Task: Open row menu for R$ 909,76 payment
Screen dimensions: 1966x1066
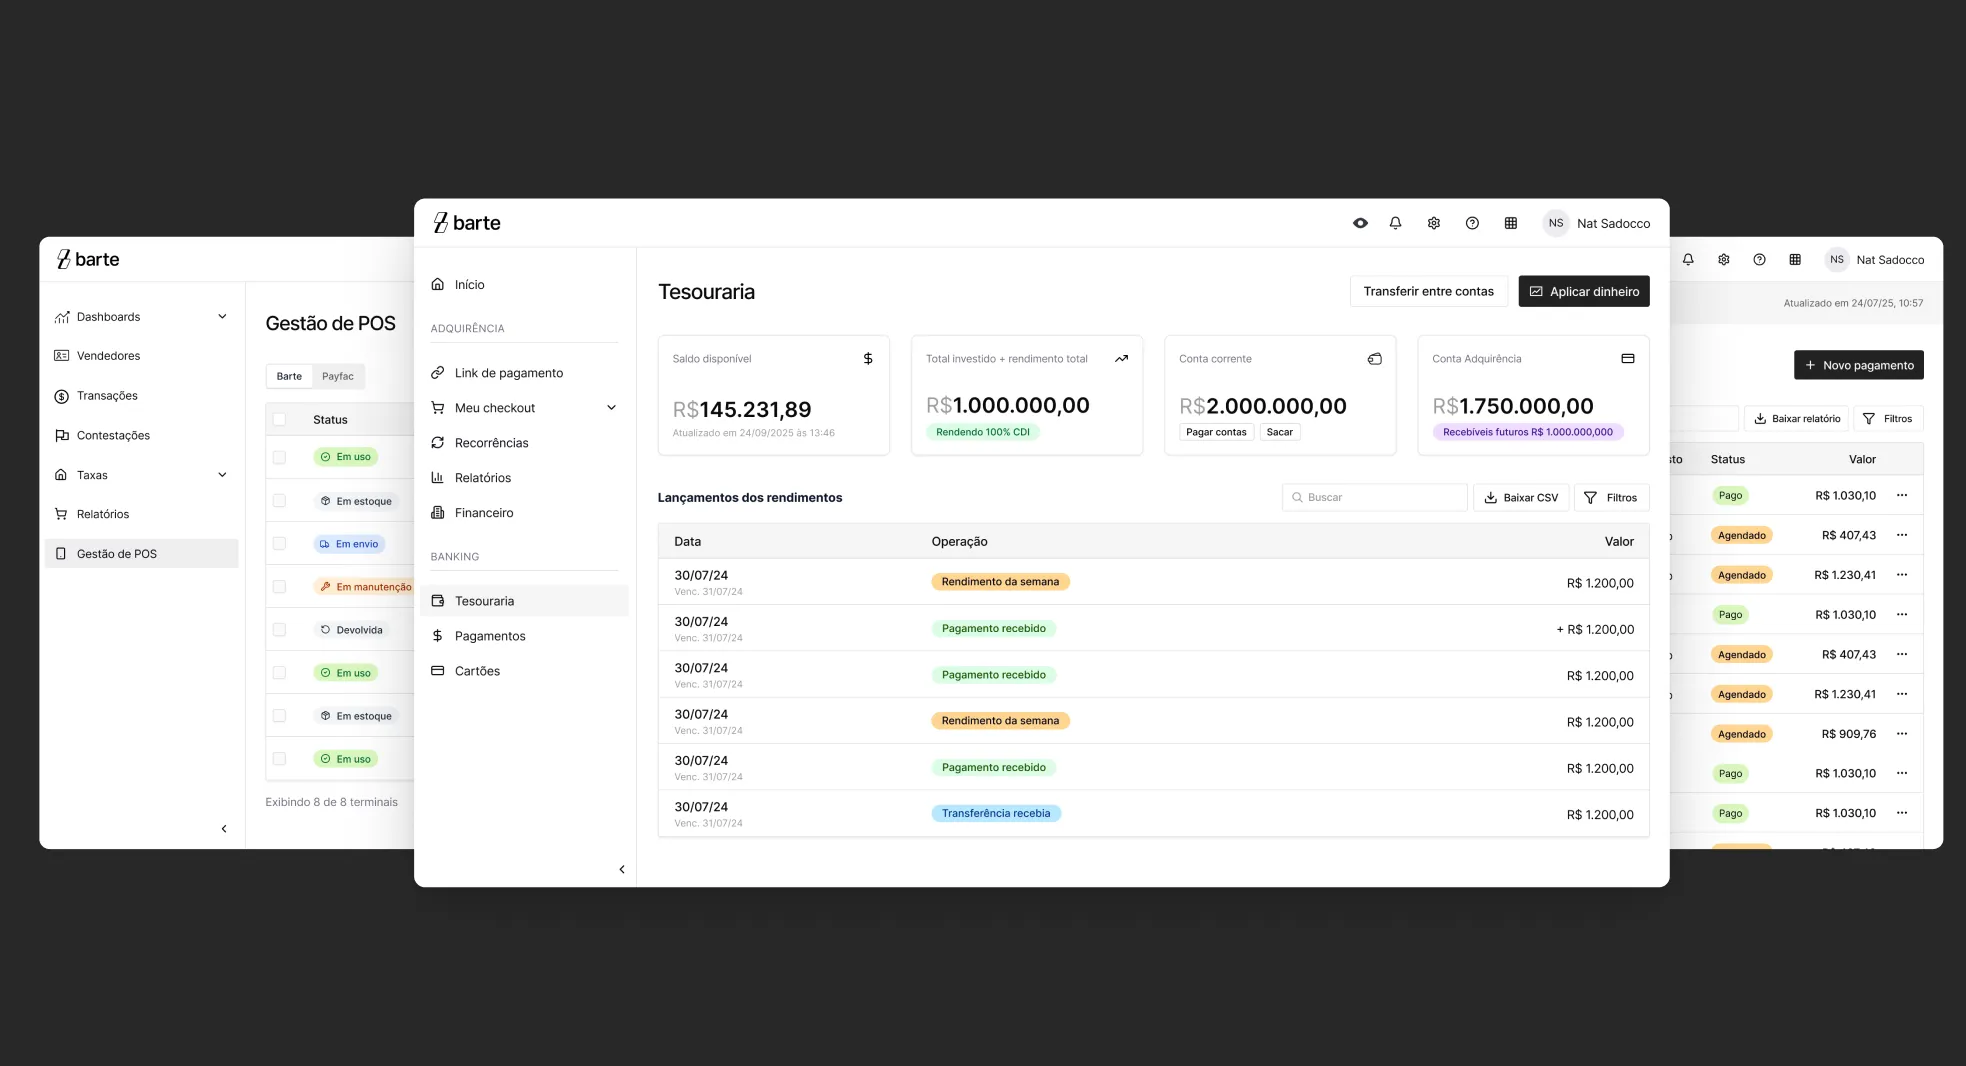Action: click(1902, 734)
